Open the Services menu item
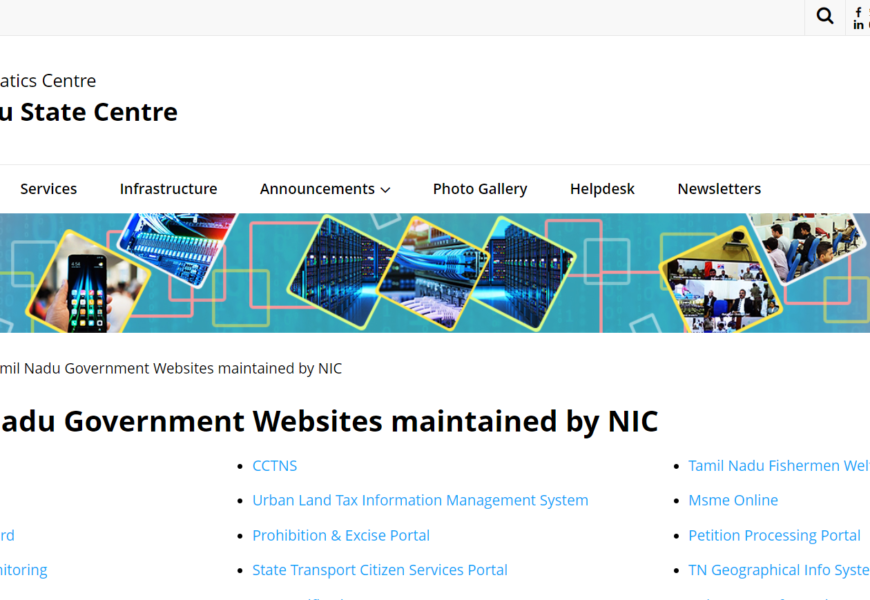This screenshot has width=870, height=600. tap(49, 189)
